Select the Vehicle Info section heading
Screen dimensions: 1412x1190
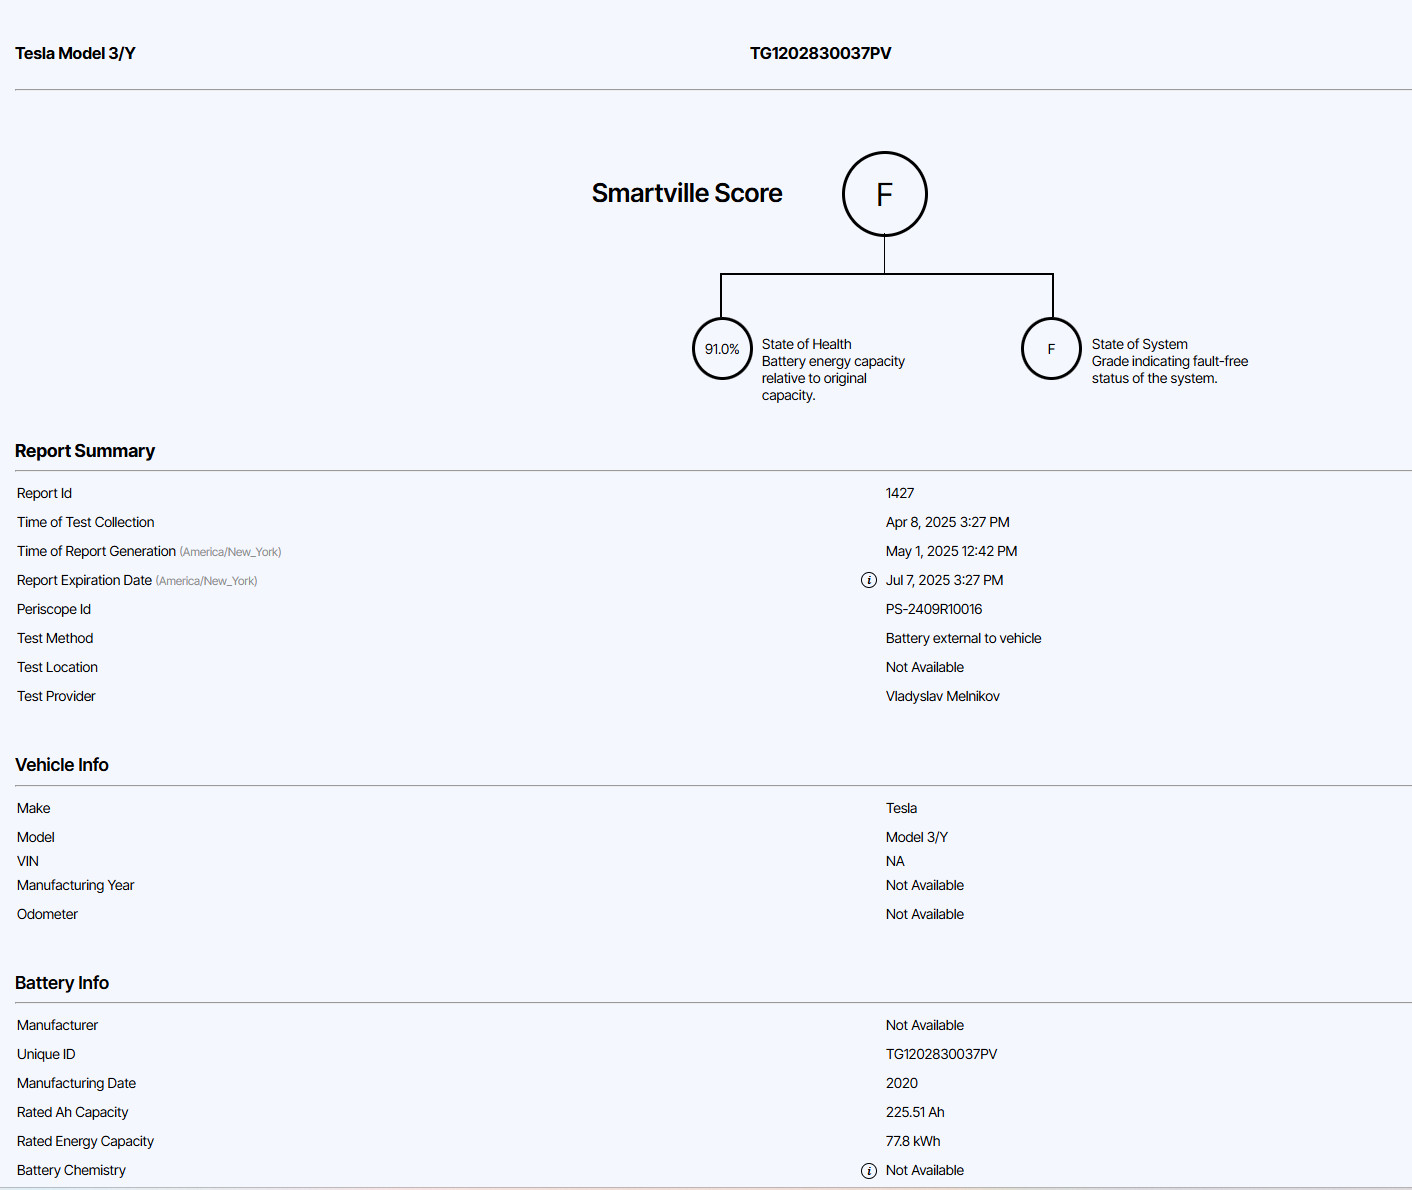click(x=62, y=765)
